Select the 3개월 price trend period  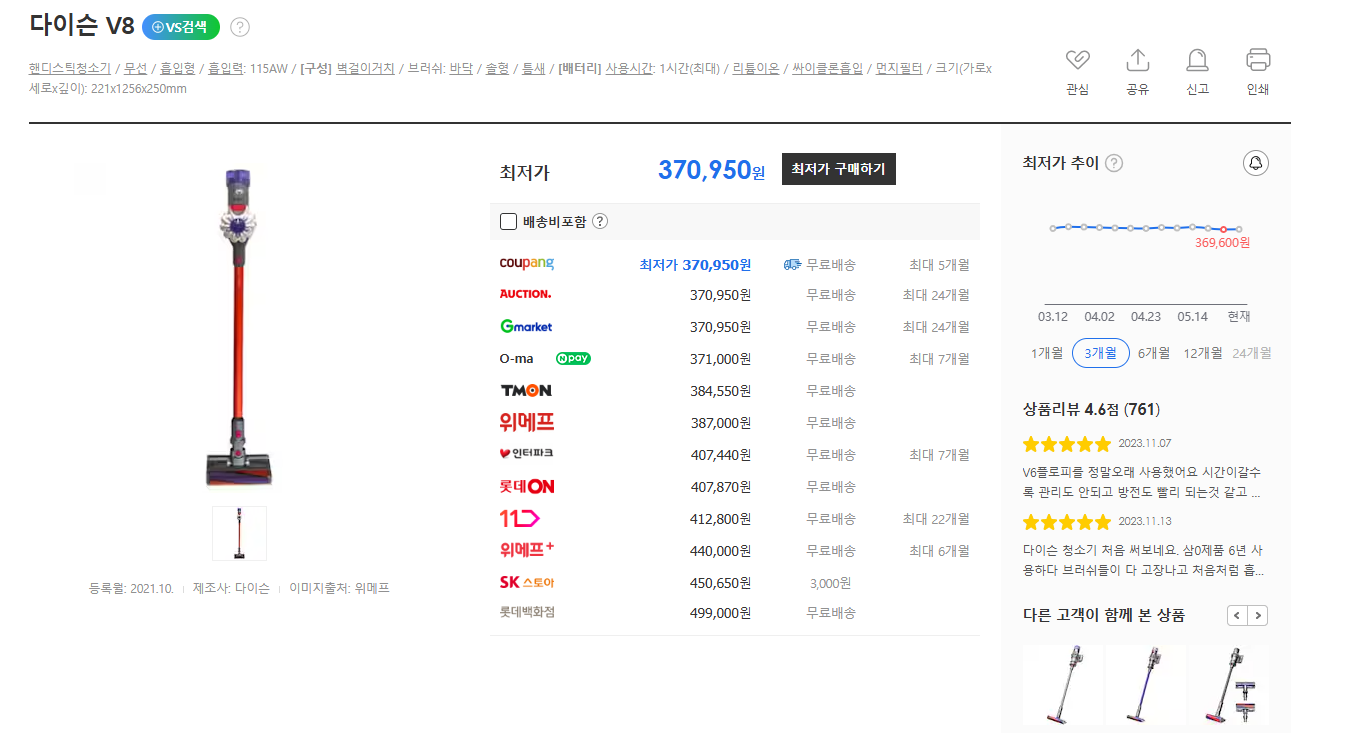click(x=1100, y=353)
